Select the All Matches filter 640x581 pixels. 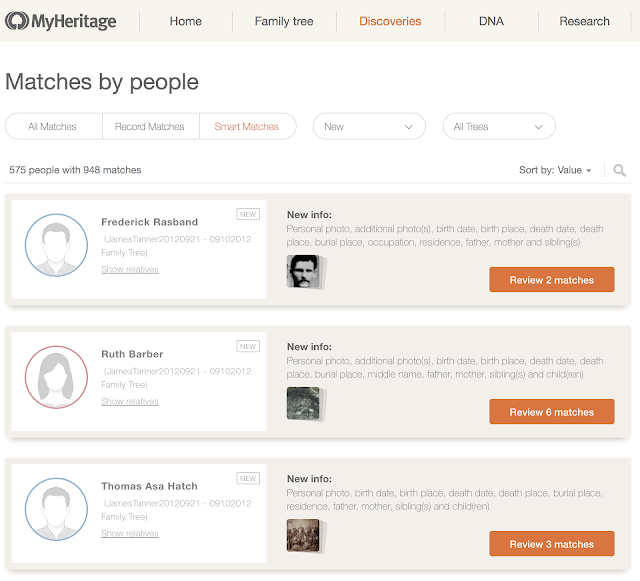pos(53,127)
